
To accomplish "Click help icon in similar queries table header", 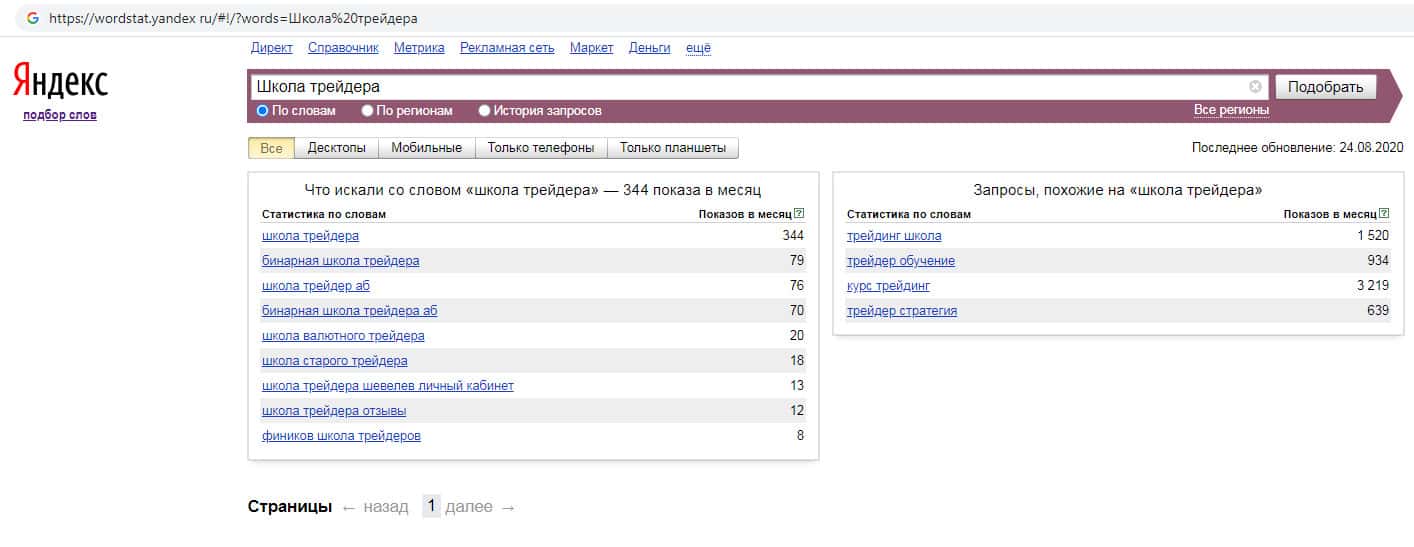I will (1384, 214).
